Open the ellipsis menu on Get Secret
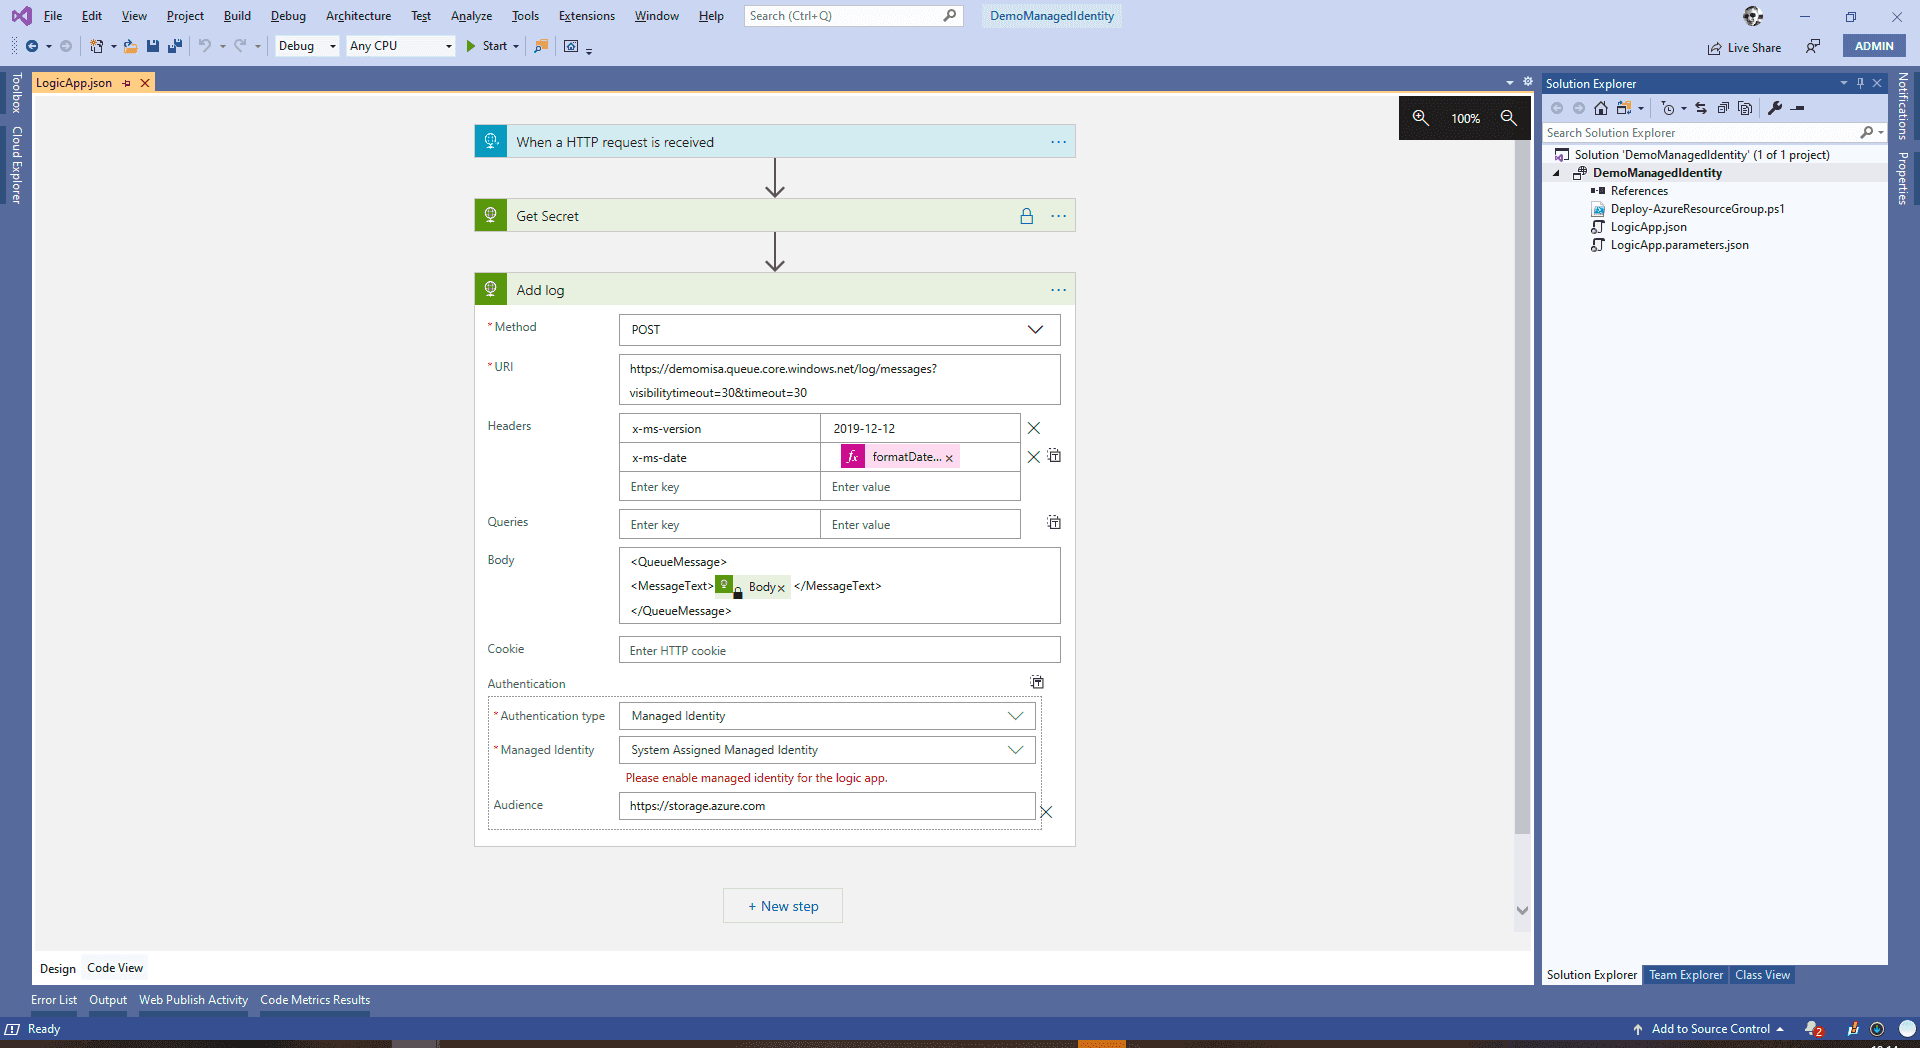1920x1048 pixels. tap(1058, 216)
